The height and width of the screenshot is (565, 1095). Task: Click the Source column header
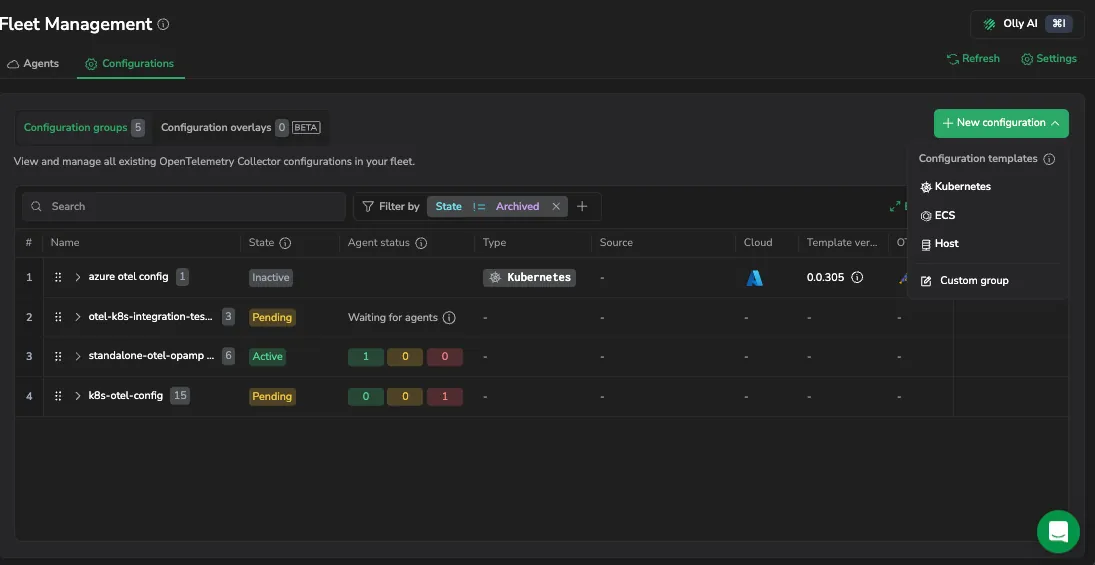point(616,243)
